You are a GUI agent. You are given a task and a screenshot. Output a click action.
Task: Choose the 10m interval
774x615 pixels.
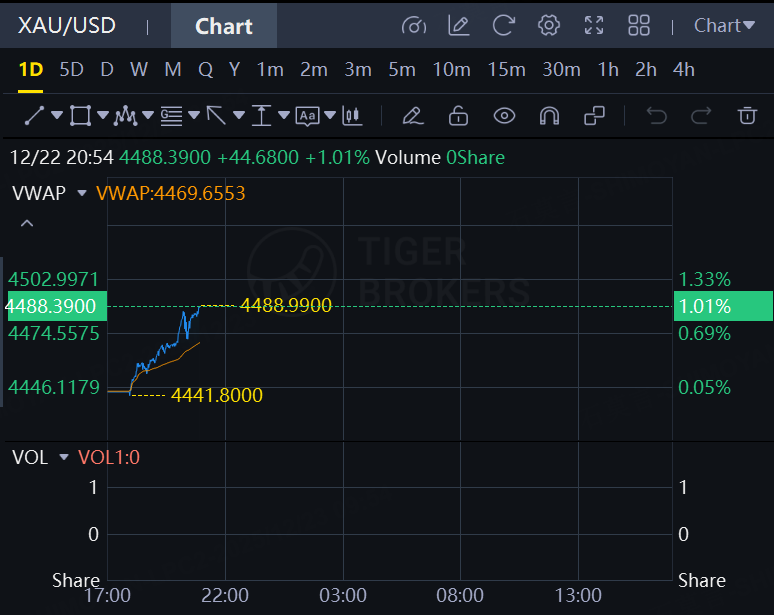click(452, 70)
